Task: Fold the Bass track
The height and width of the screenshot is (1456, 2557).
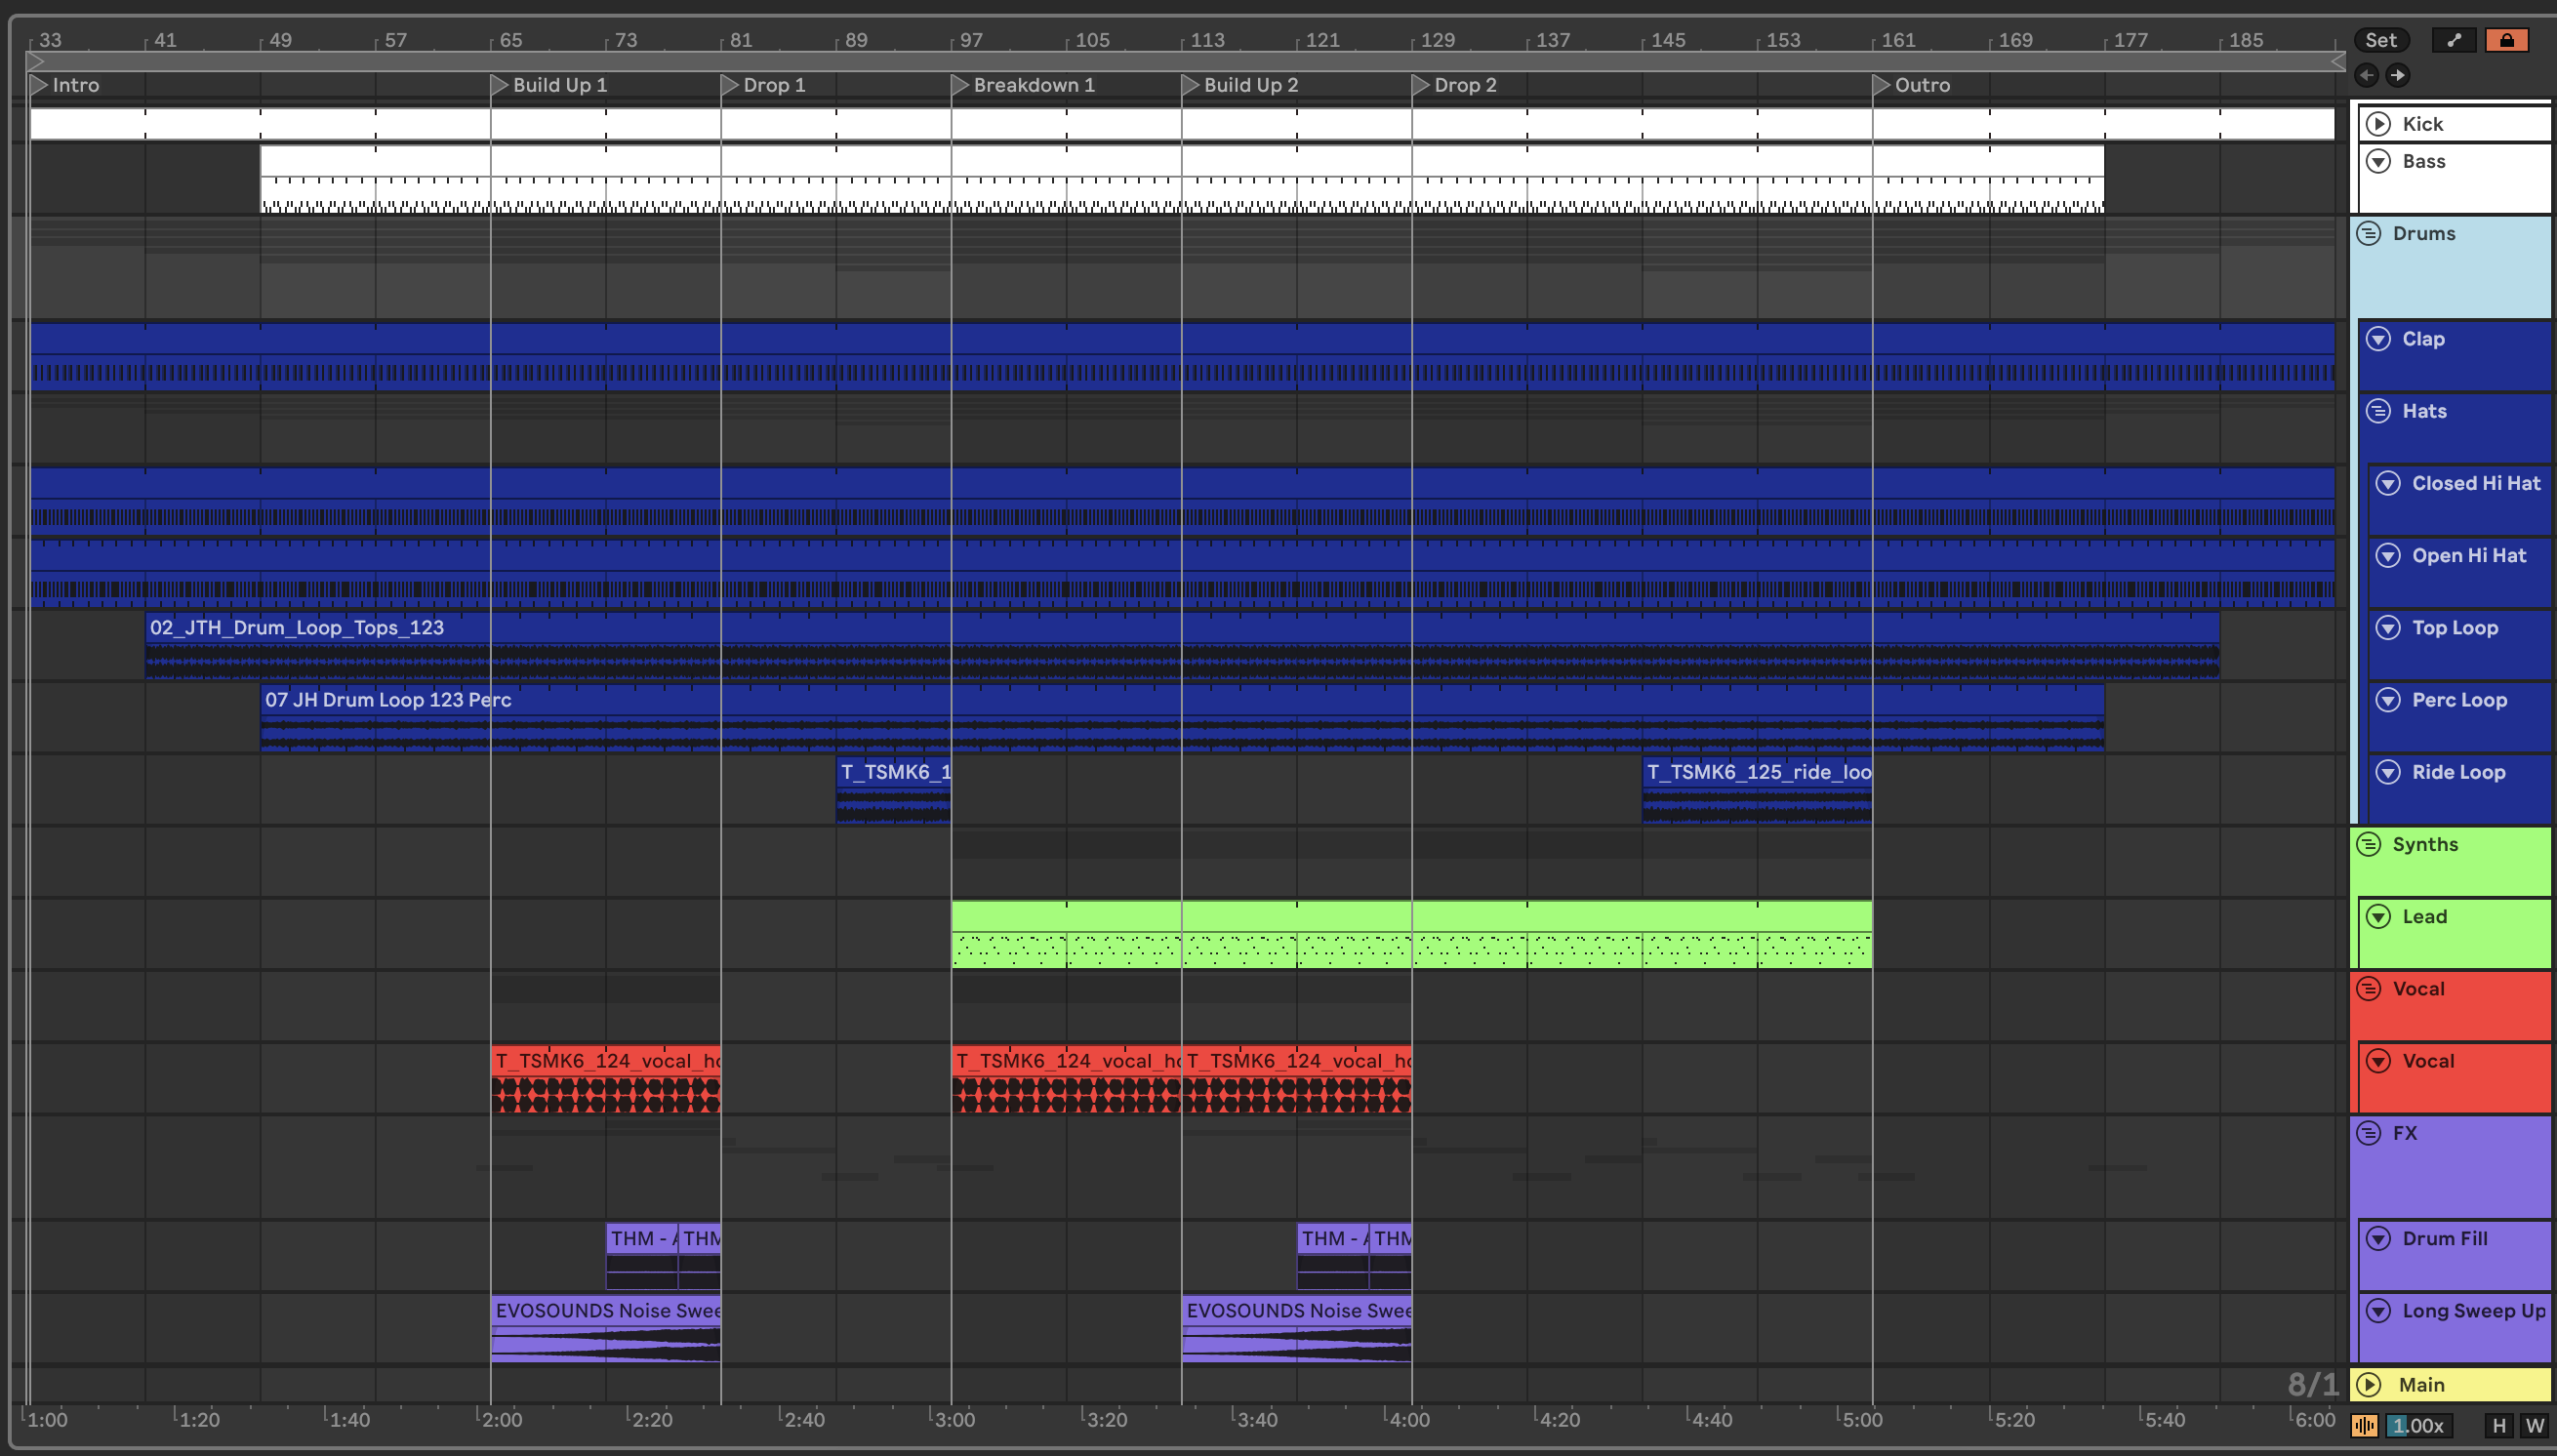Action: (x=2379, y=161)
